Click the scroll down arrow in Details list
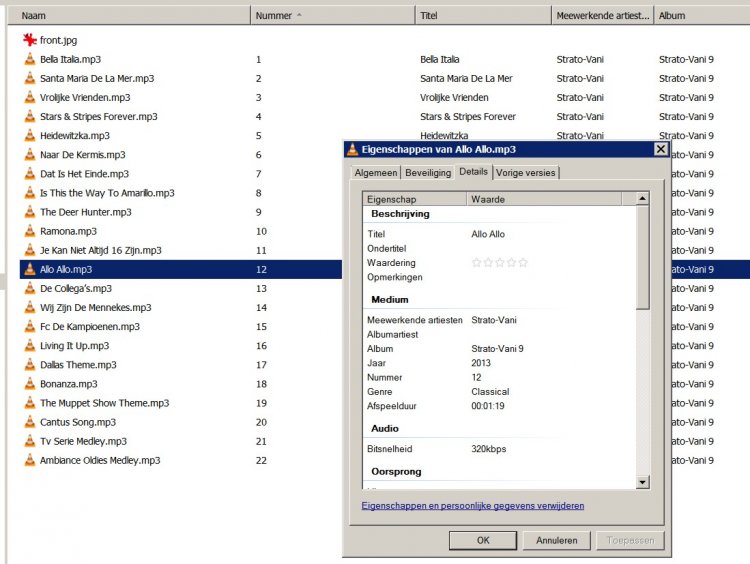Screen dimensions: 750x564 pyautogui.click(x=642, y=483)
